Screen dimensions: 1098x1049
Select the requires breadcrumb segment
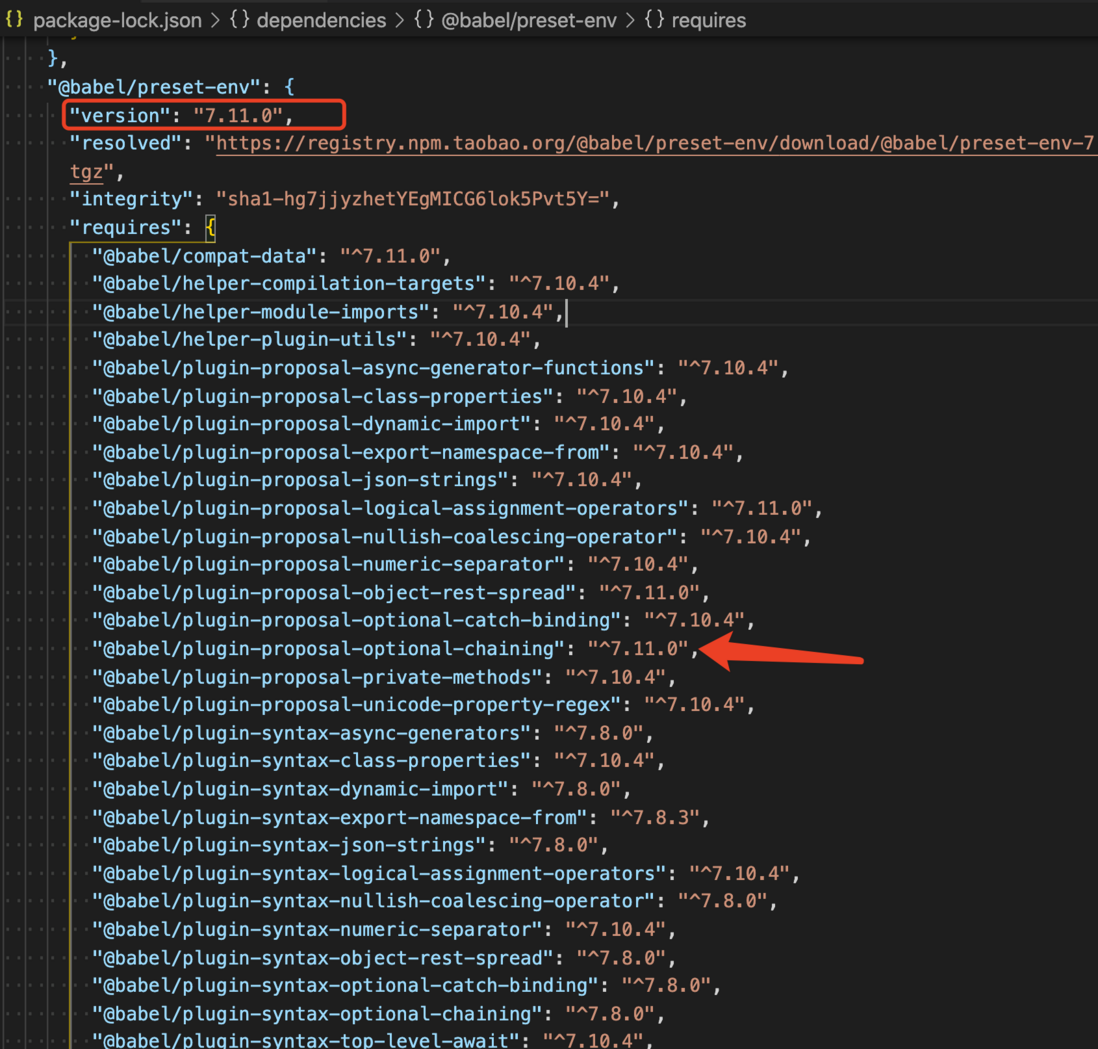tap(709, 20)
